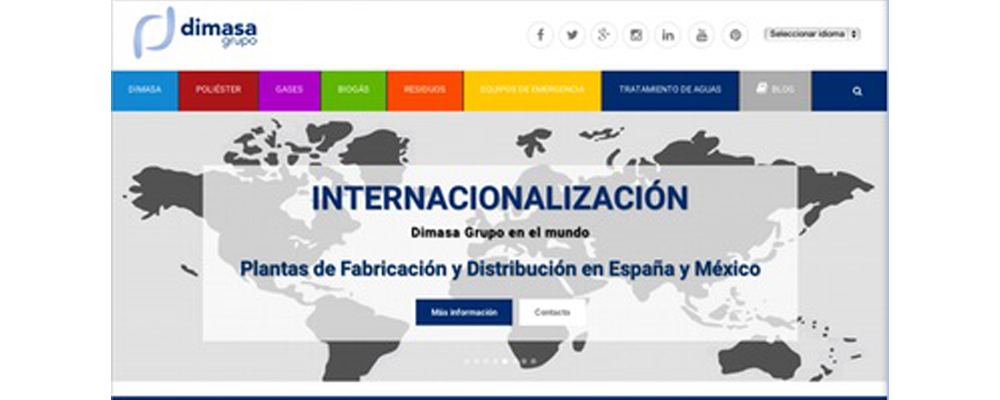1000x400 pixels.
Task: Select the POLIÉSTER menu item
Action: [218, 90]
